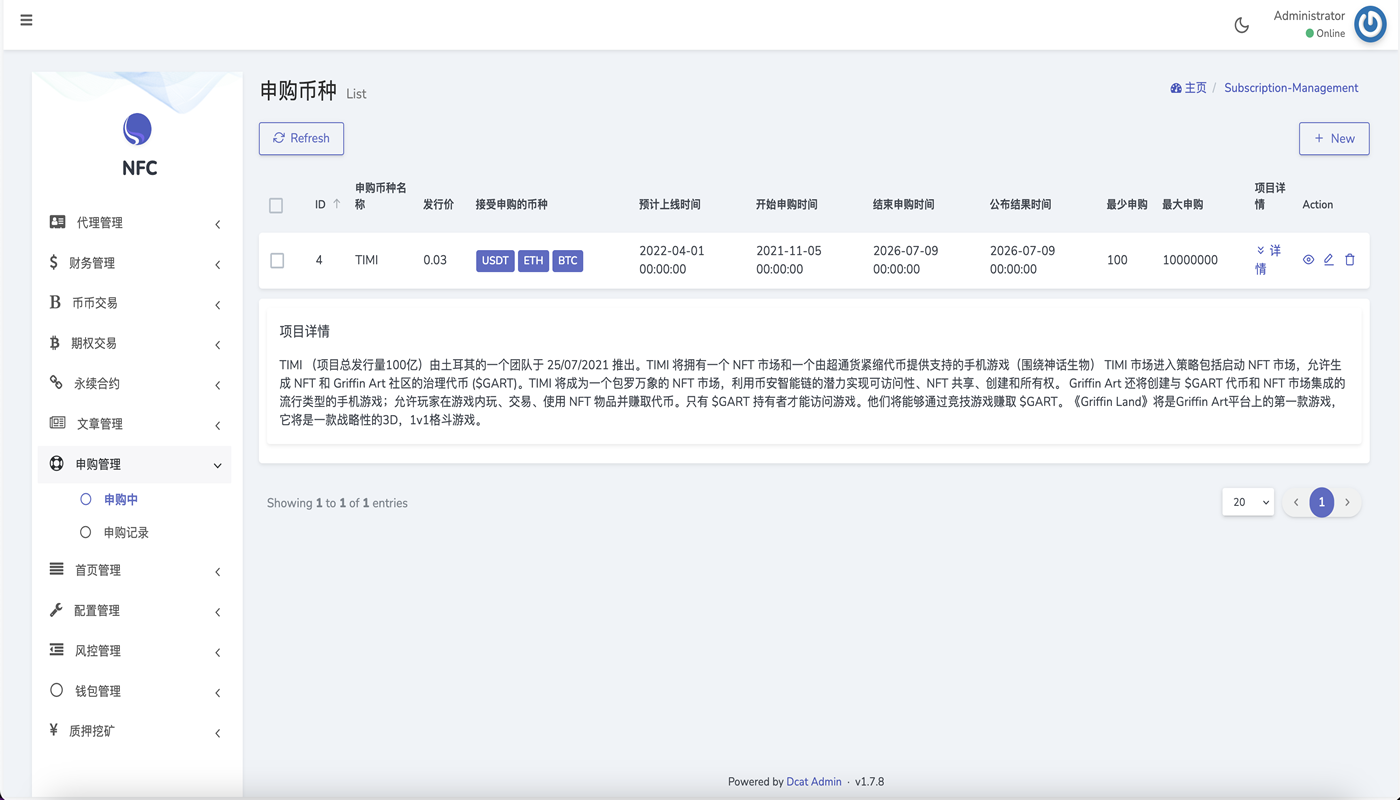Open the 质押挖矿 menu label

(92, 731)
